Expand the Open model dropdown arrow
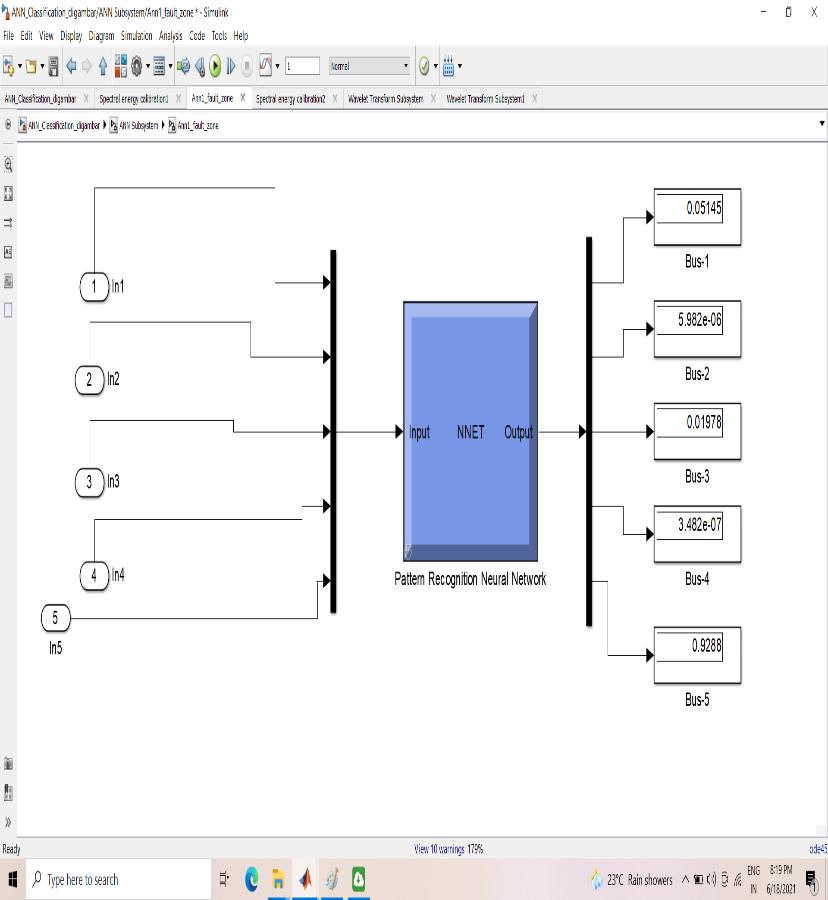This screenshot has height=900, width=828. pos(42,67)
